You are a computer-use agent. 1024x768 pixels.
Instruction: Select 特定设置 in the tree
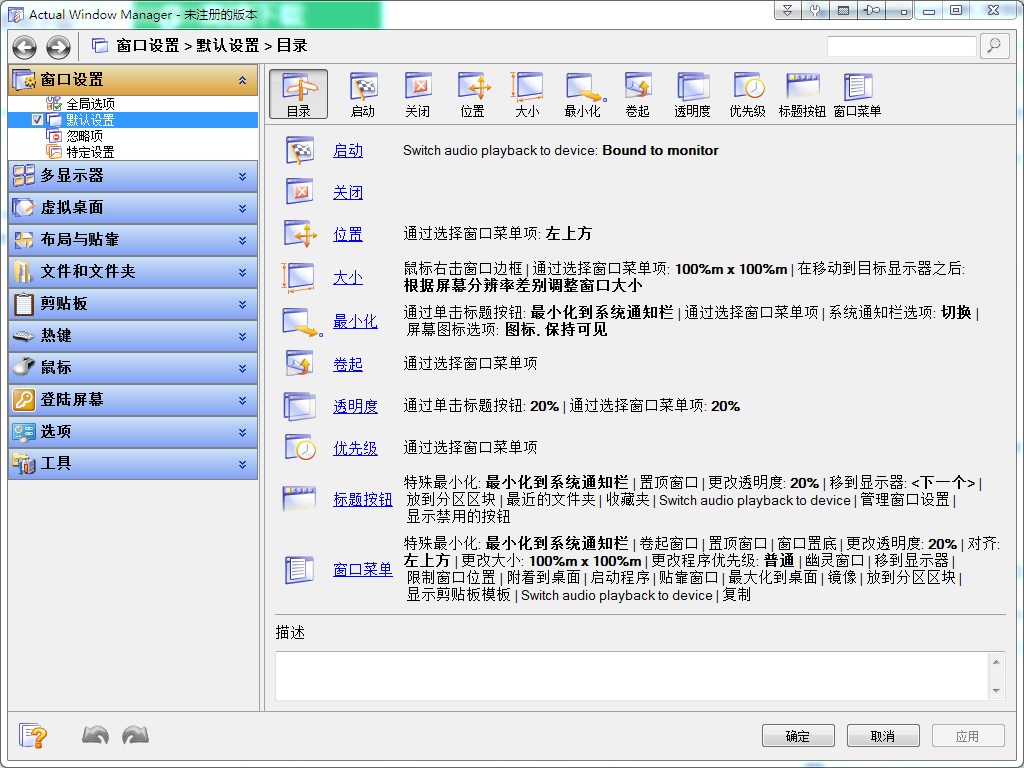tap(90, 152)
